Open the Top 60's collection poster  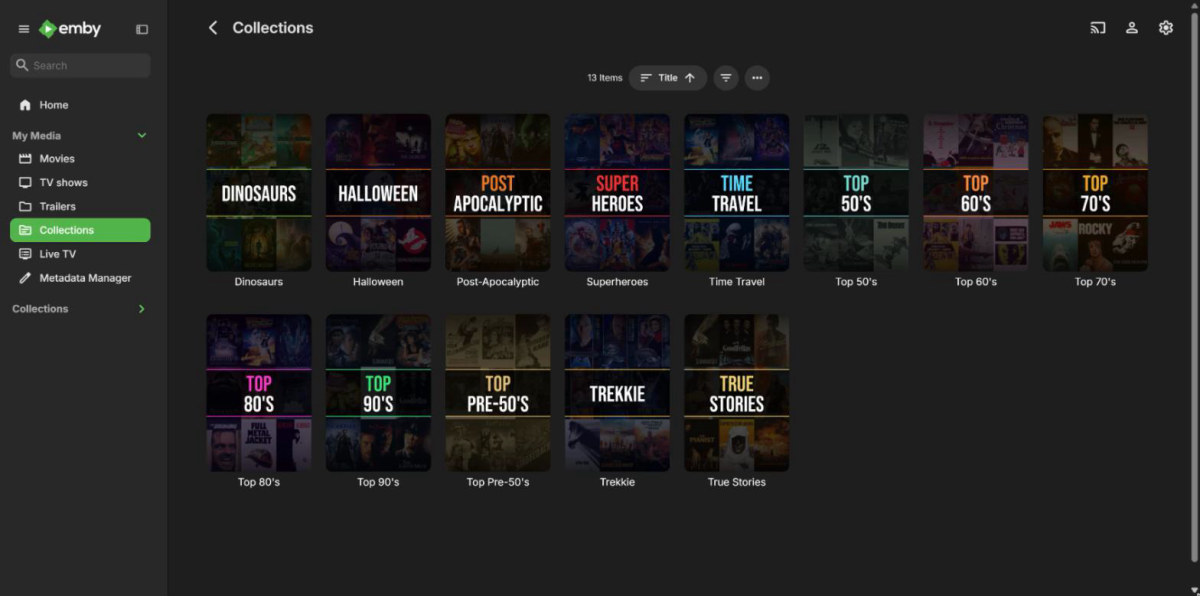pos(976,192)
